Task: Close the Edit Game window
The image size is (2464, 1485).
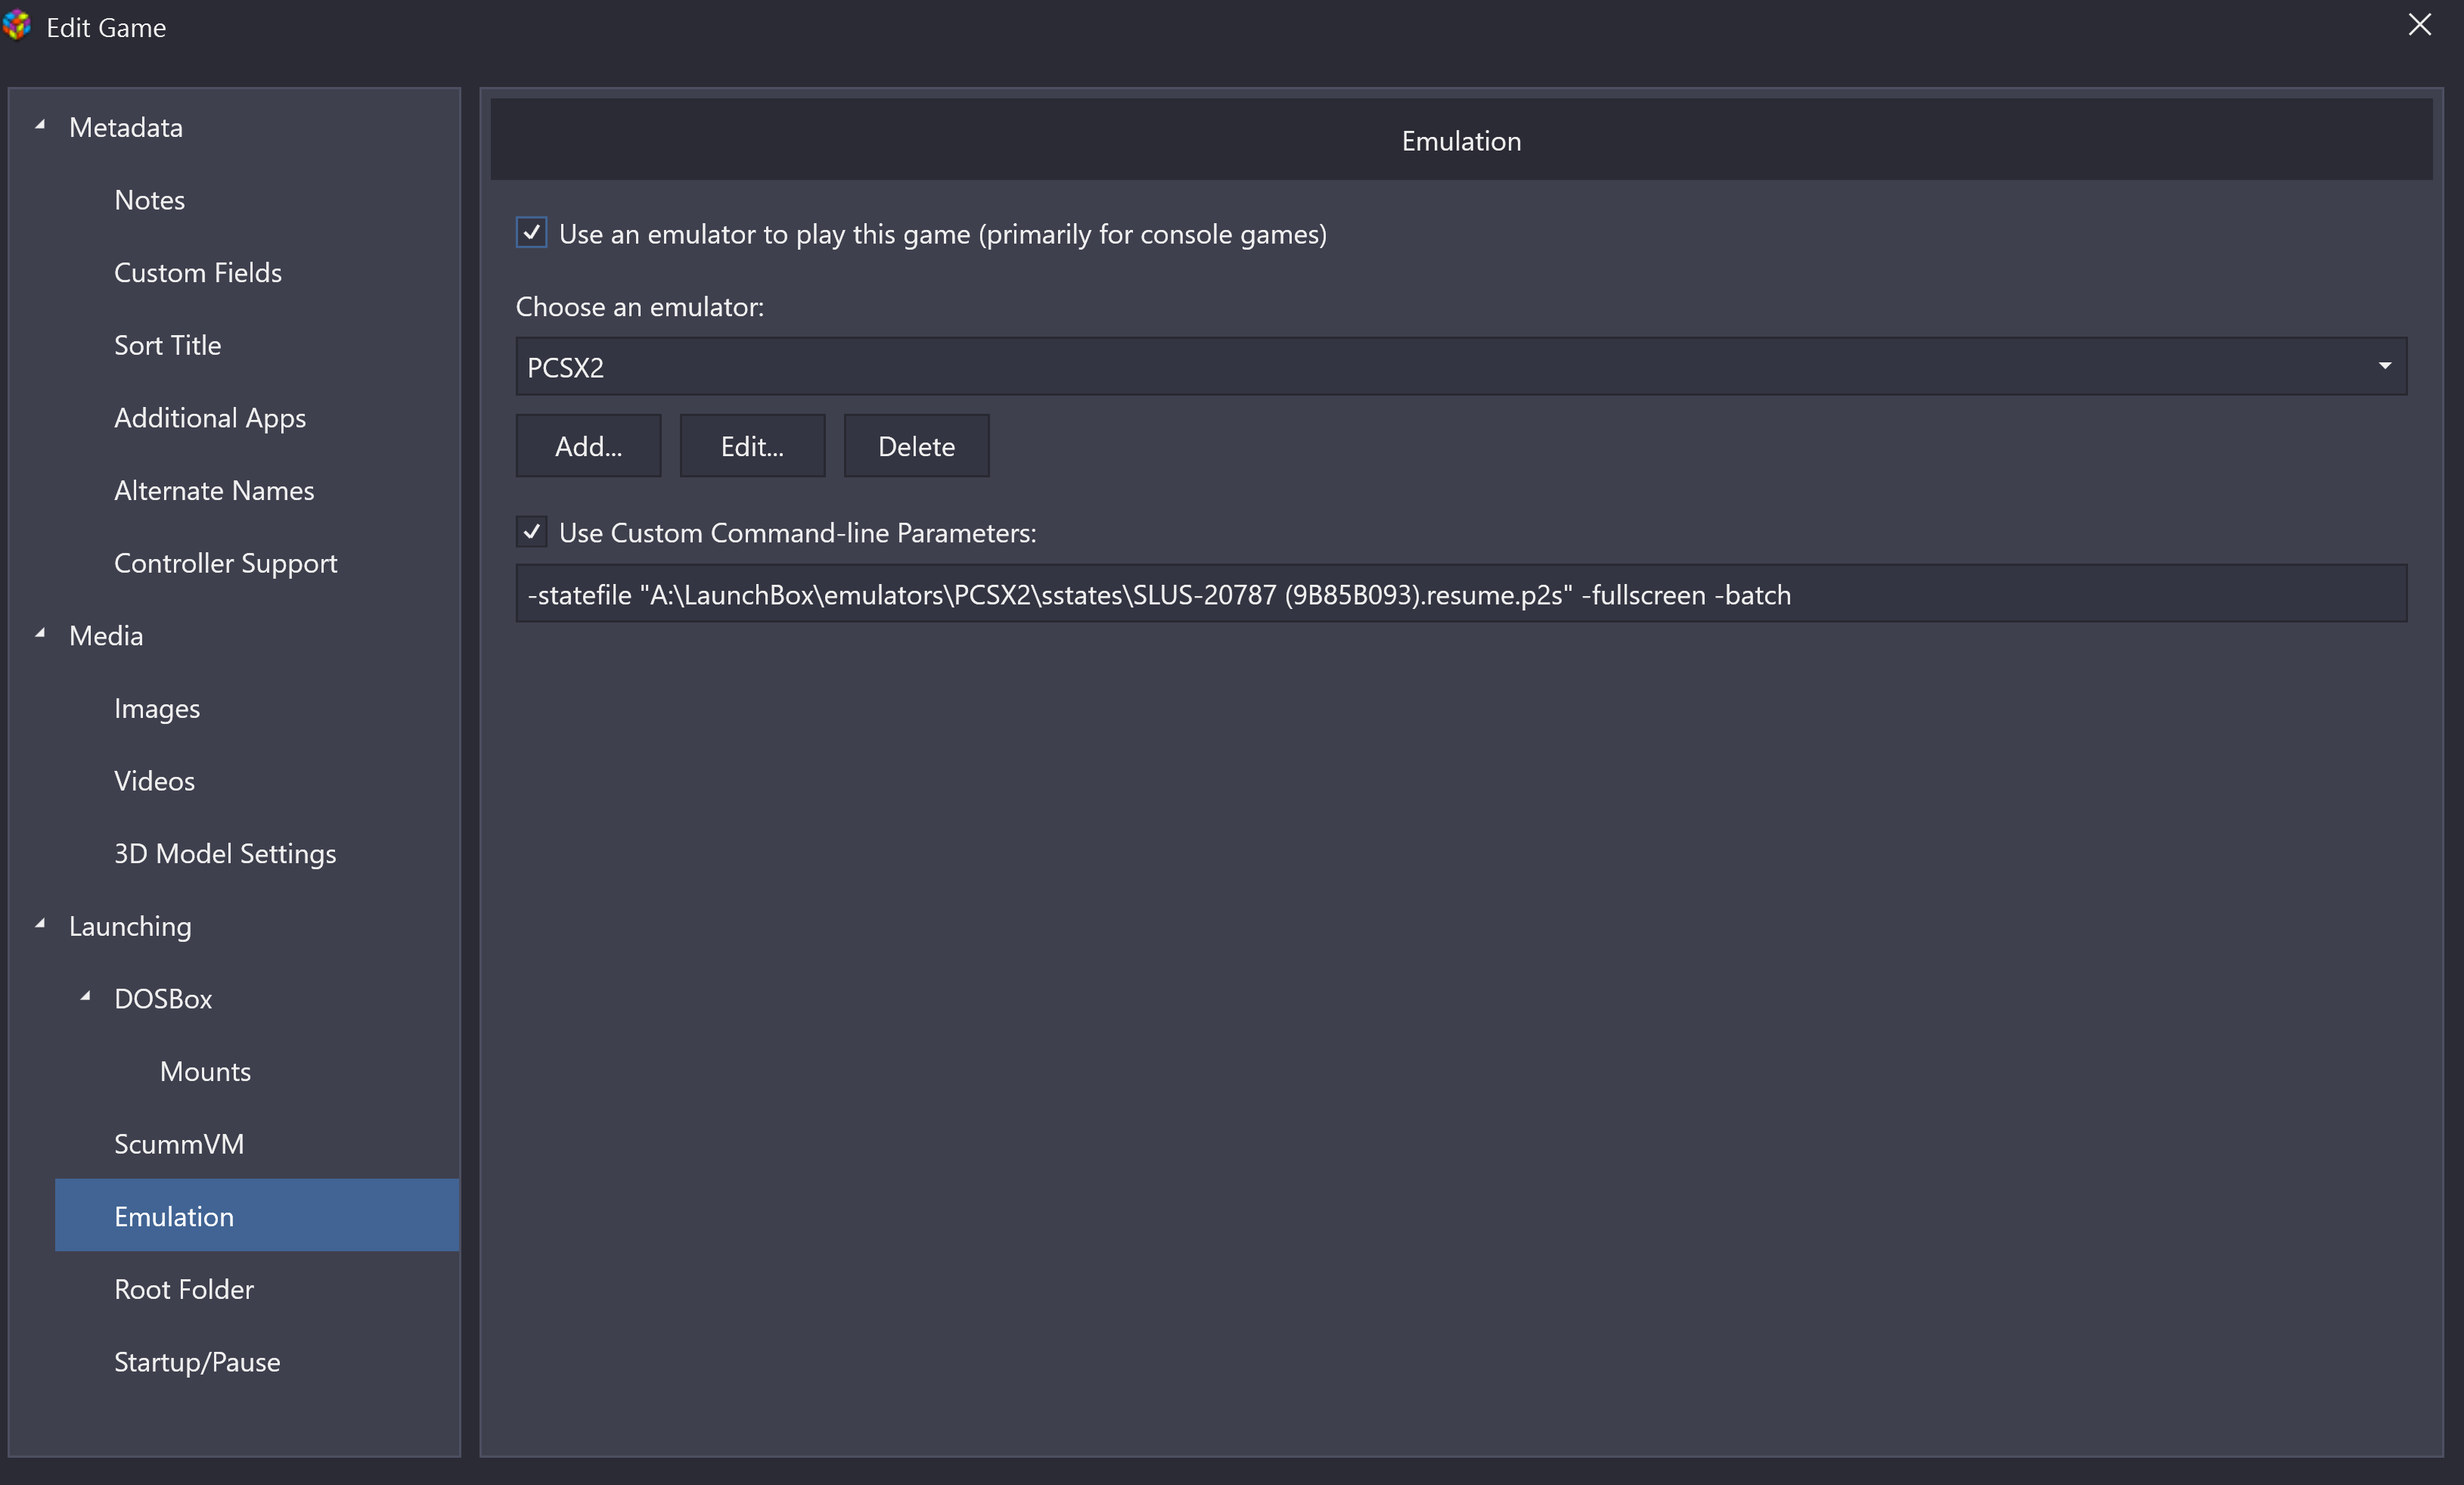Action: point(2419,25)
